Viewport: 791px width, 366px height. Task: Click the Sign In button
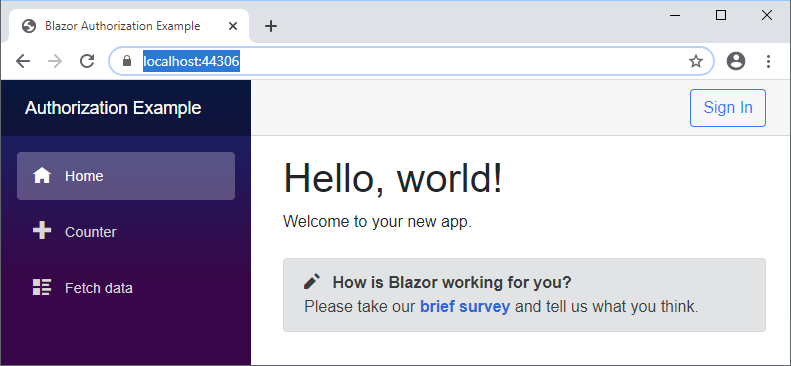pos(727,108)
